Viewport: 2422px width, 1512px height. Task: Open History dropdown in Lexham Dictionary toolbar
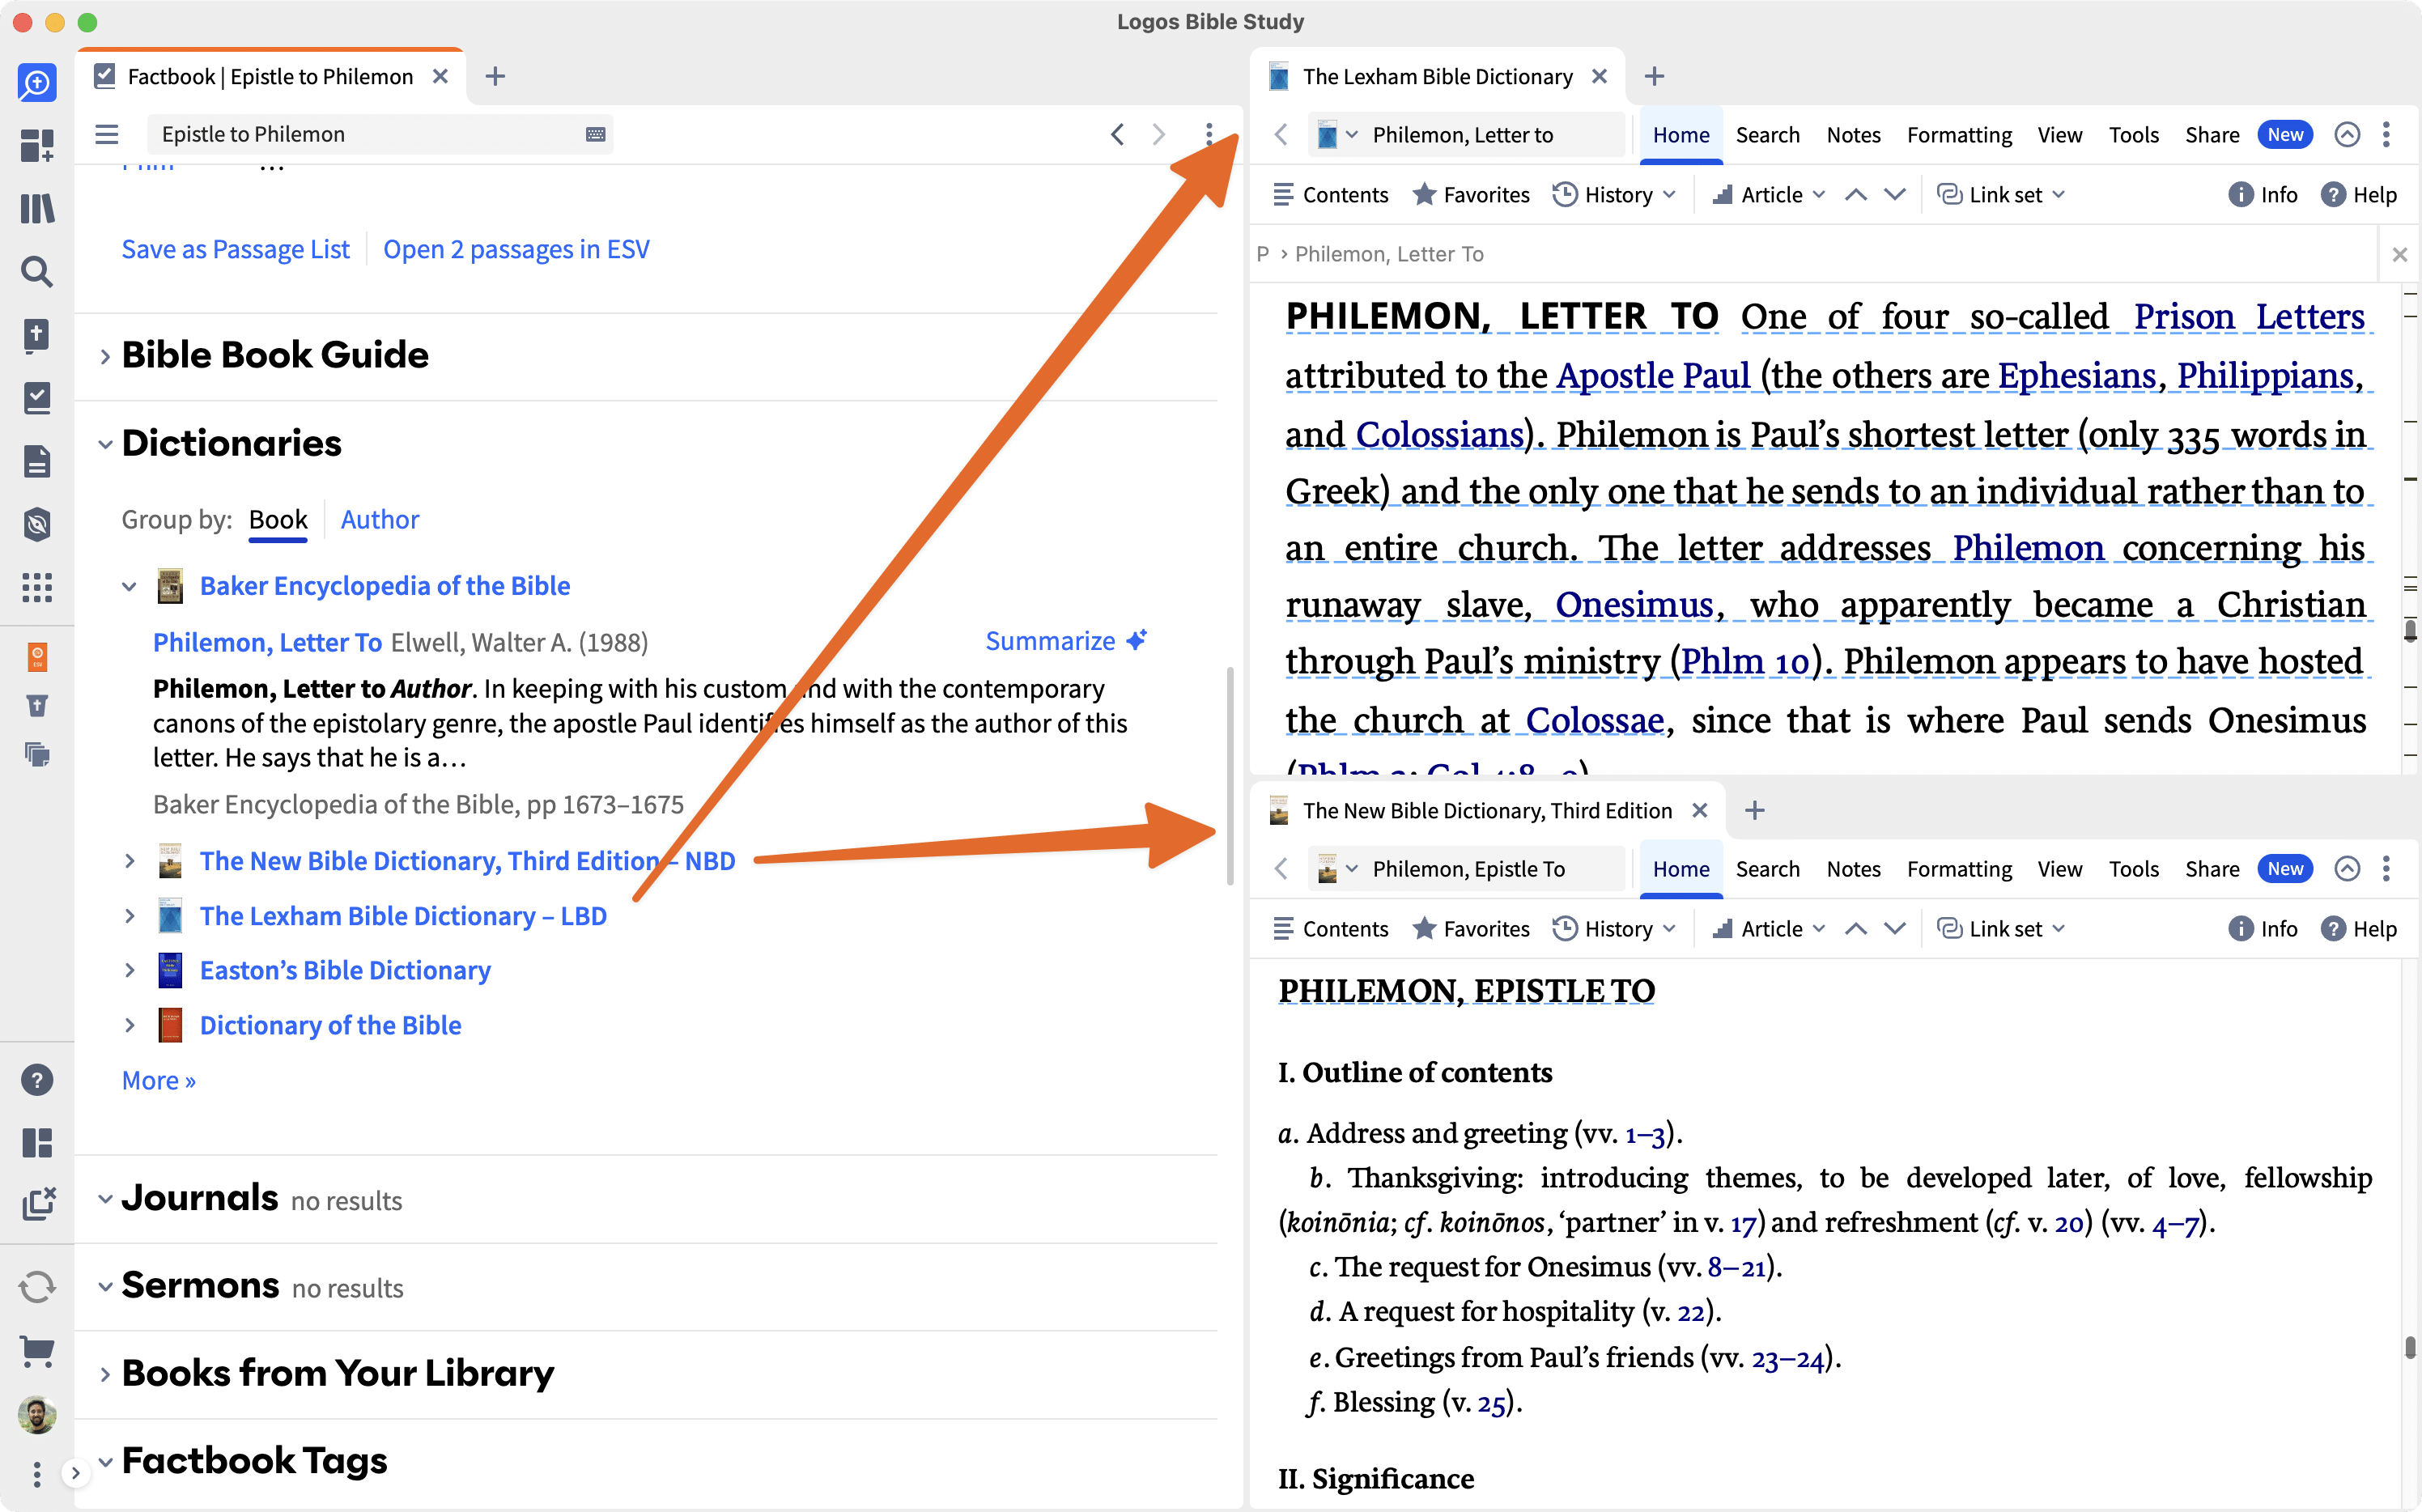(1613, 195)
